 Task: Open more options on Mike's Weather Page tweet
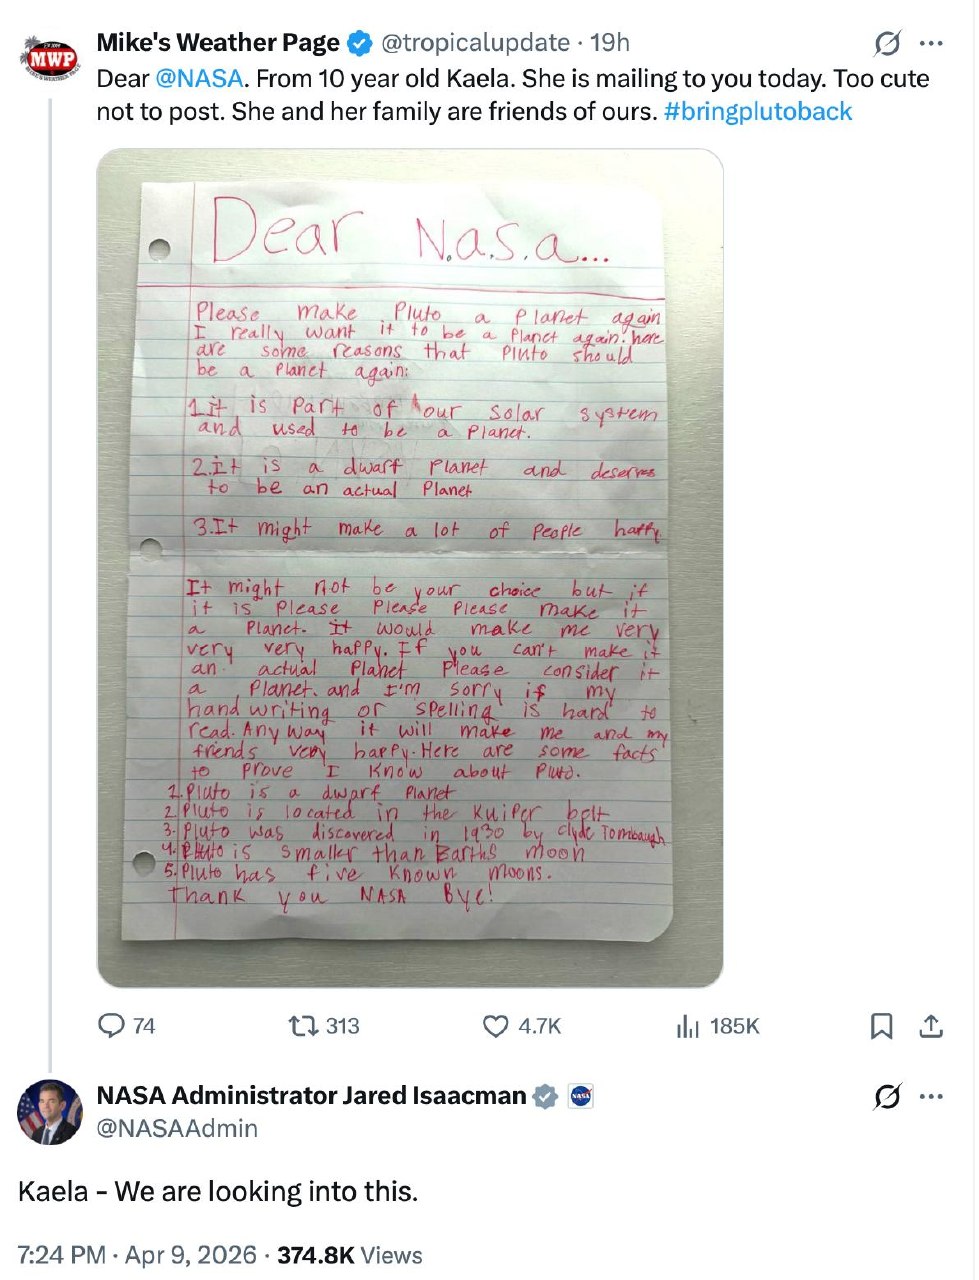pos(931,43)
